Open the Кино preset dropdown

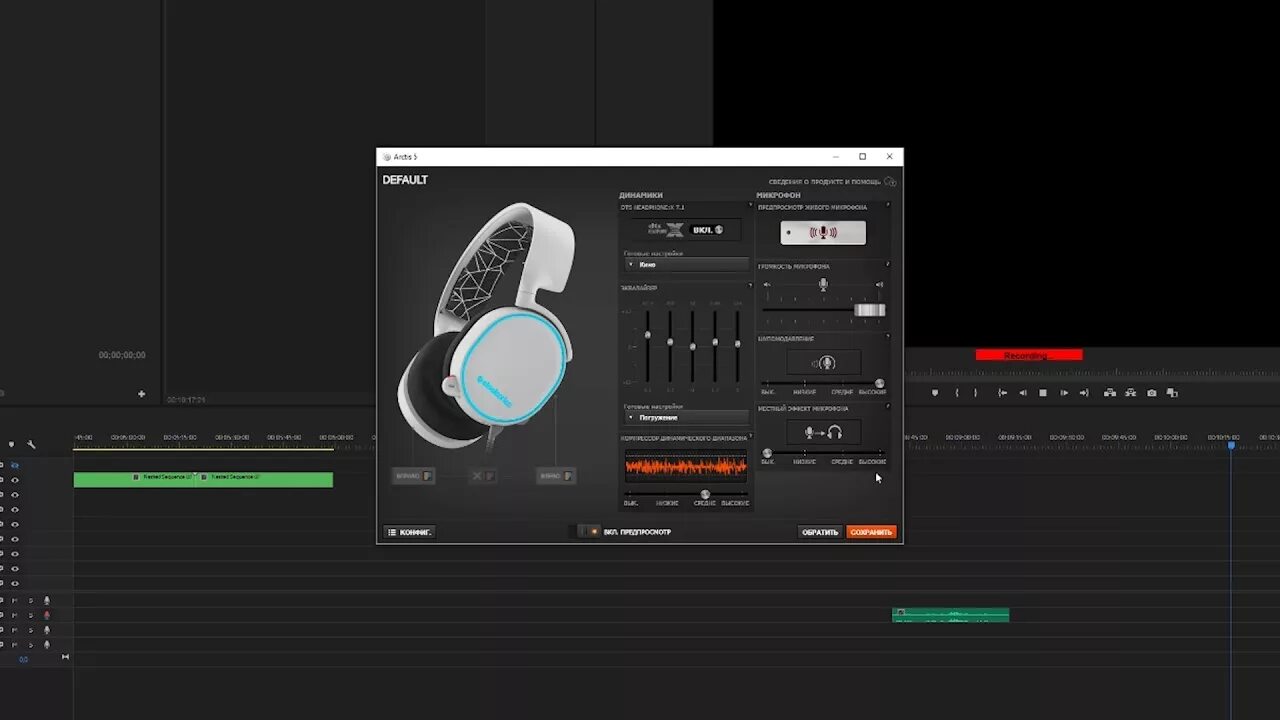coord(686,265)
